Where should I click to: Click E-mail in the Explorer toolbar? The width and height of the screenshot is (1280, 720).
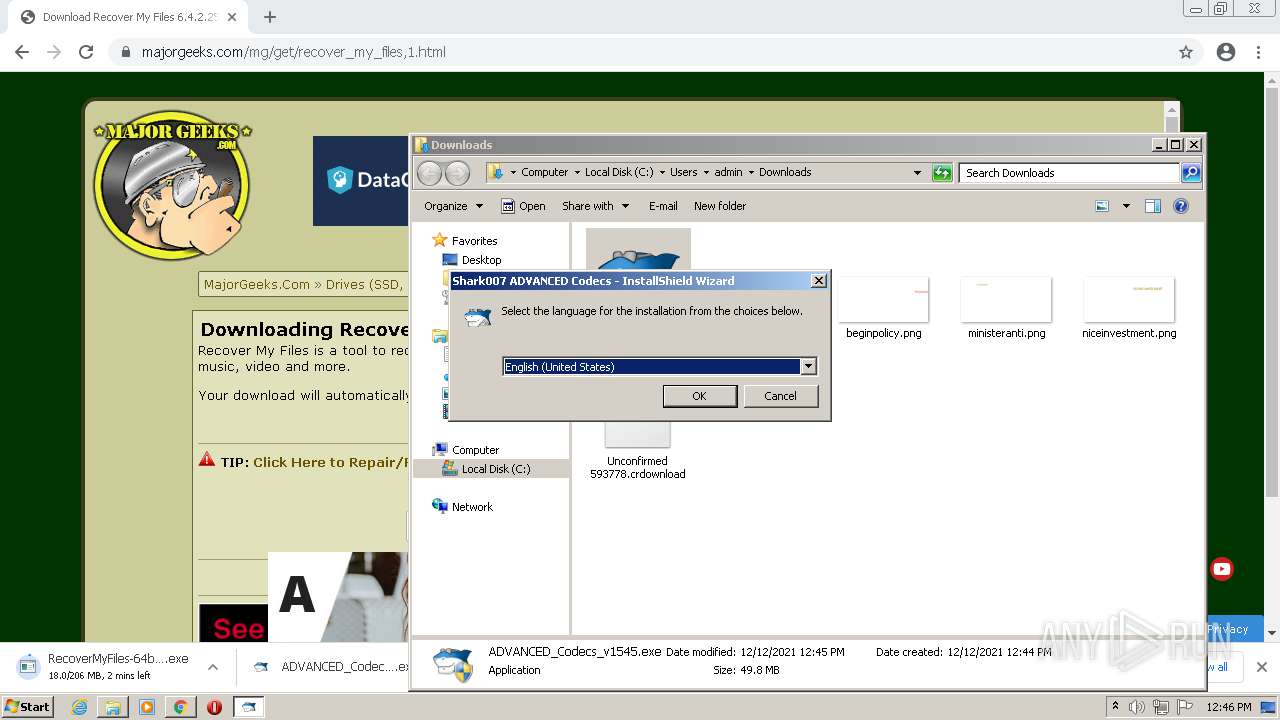[663, 206]
